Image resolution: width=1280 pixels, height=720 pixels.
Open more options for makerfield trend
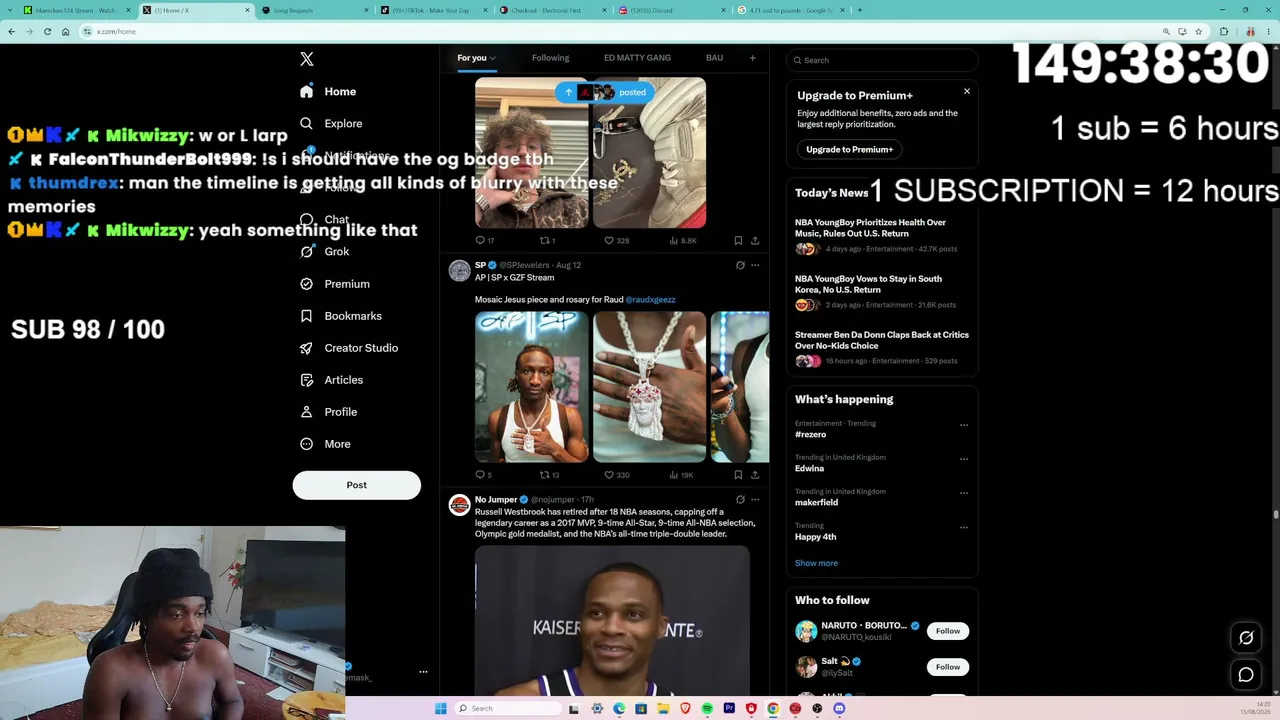point(964,493)
